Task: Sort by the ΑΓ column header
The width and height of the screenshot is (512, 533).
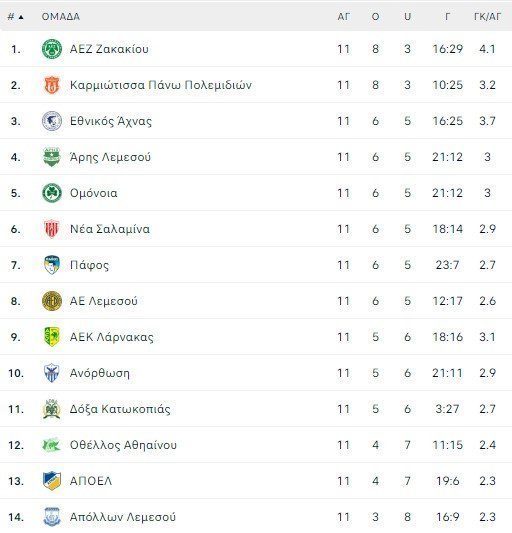Action: click(x=343, y=17)
